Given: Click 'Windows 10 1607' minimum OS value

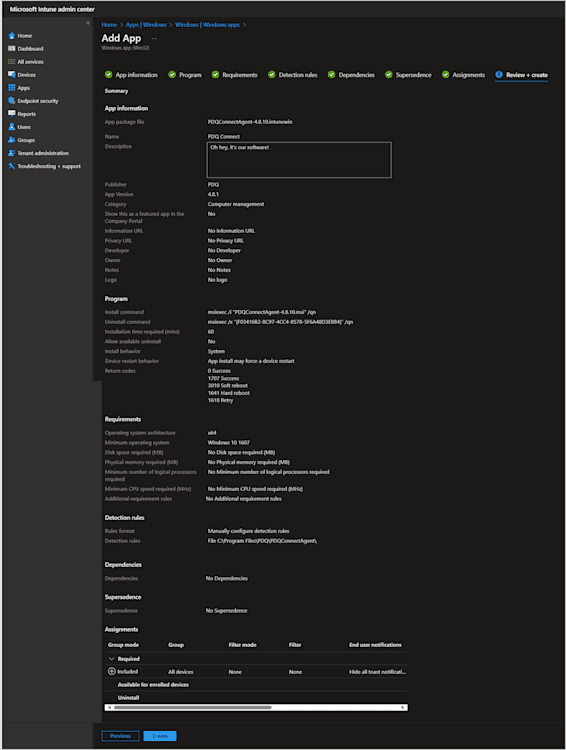Looking at the screenshot, I should [229, 442].
